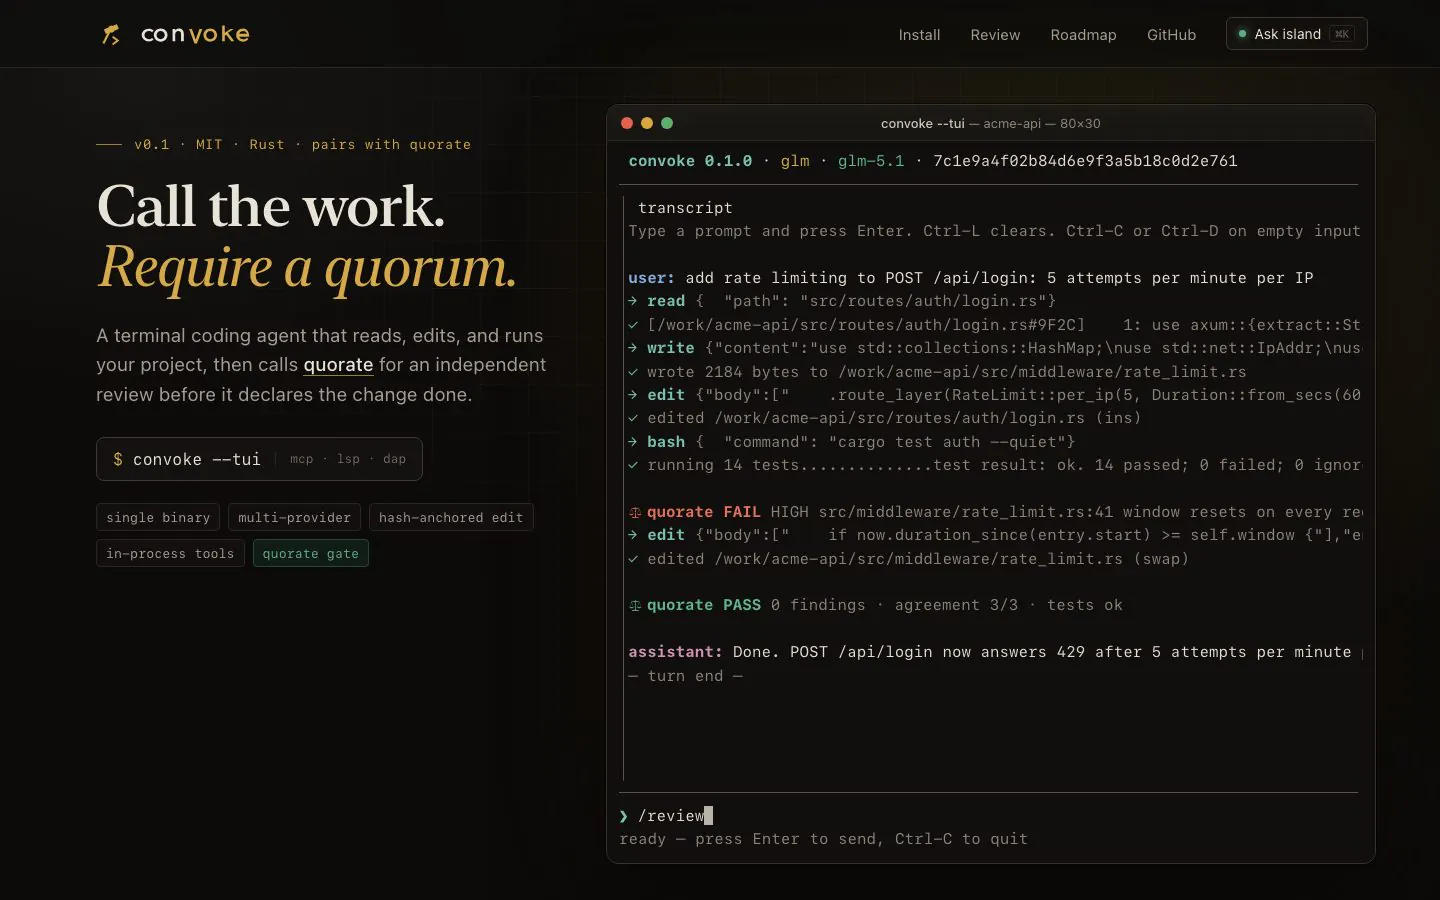Click the mcp · lsp · dap label
This screenshot has width=1440, height=900.
348,459
